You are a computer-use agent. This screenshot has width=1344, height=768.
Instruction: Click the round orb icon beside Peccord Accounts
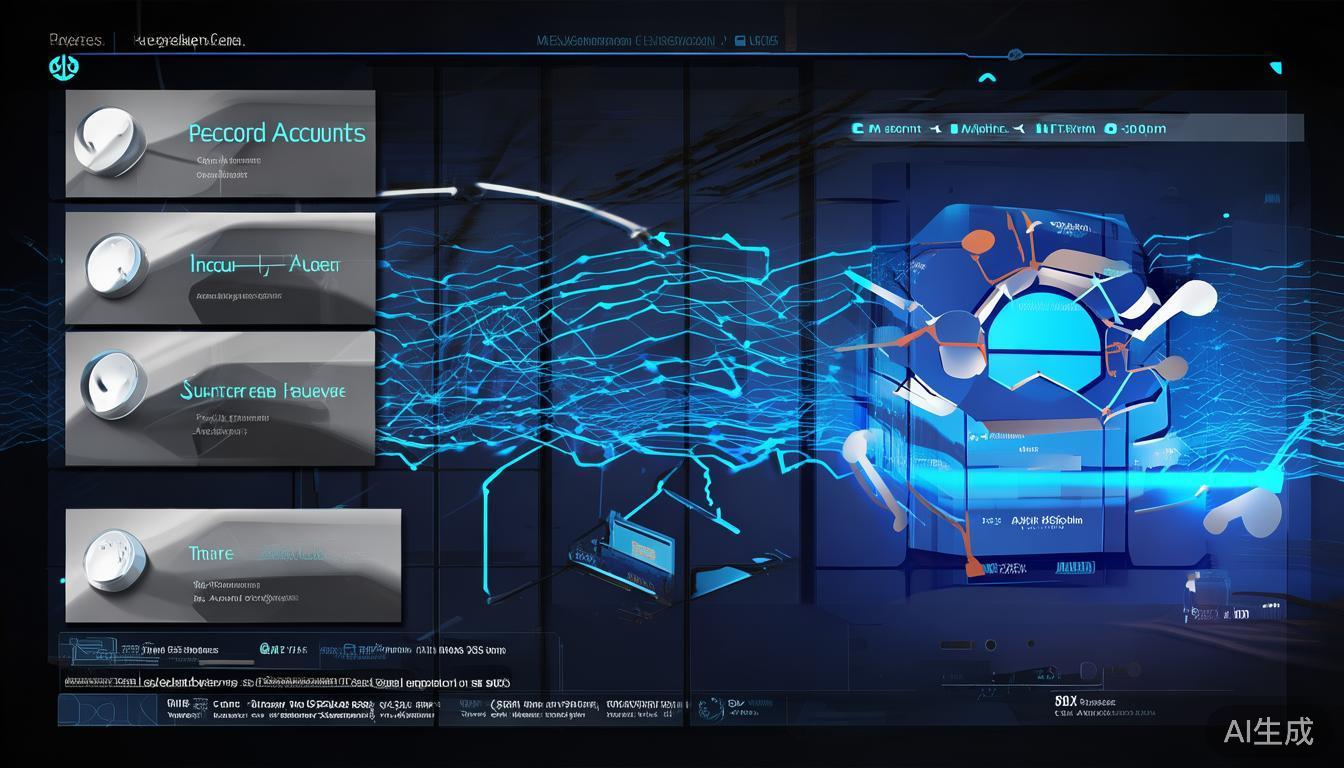(110, 141)
